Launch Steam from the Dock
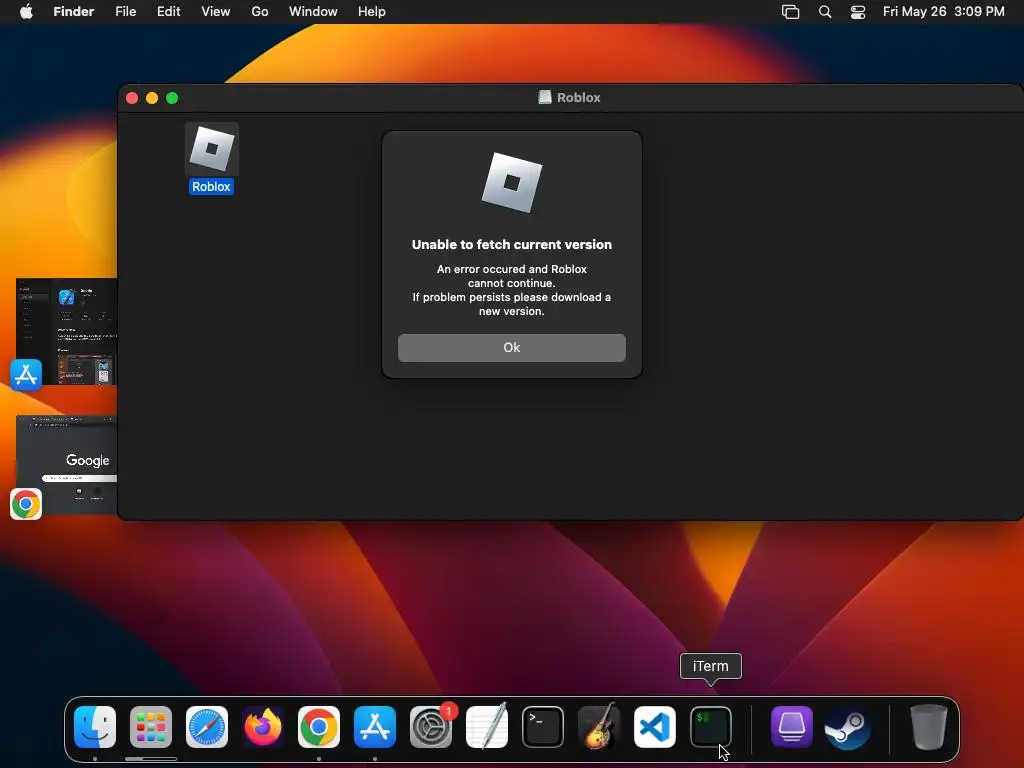This screenshot has height=768, width=1024. pyautogui.click(x=848, y=727)
